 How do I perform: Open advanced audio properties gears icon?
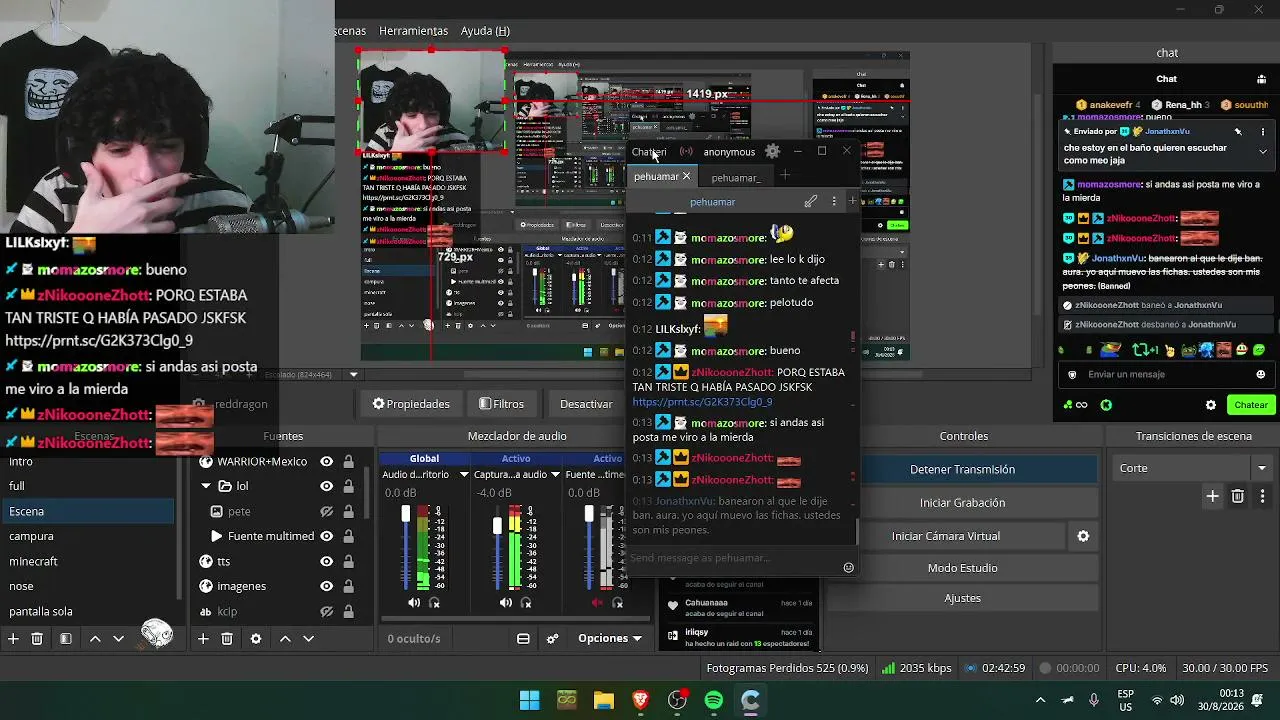tap(552, 638)
